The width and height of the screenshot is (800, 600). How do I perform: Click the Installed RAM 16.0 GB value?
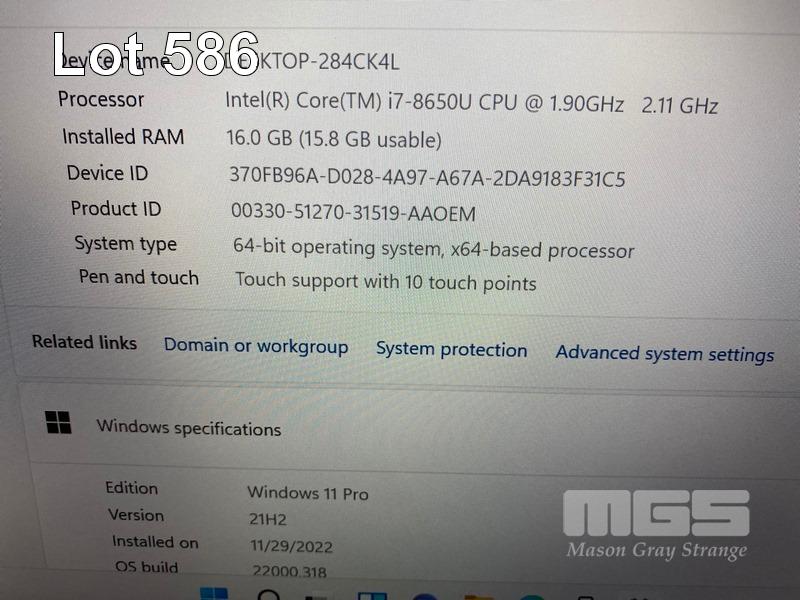click(x=334, y=139)
